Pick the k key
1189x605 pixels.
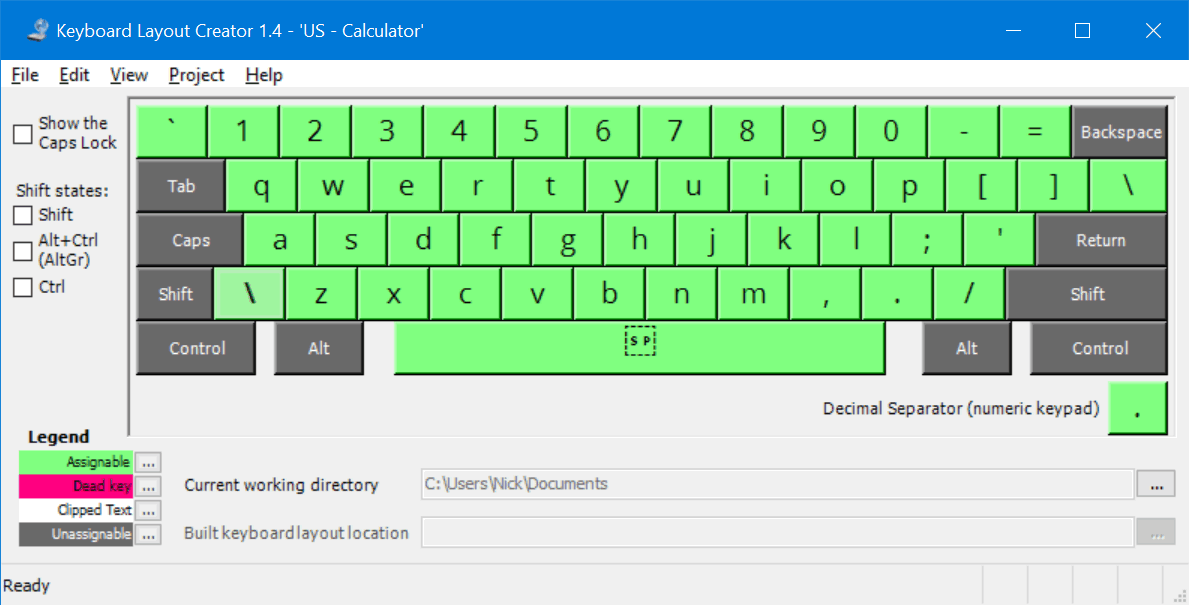[783, 240]
